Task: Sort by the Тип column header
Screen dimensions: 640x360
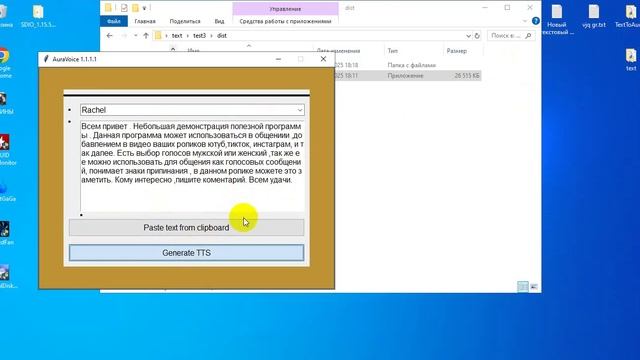Action: click(x=393, y=51)
